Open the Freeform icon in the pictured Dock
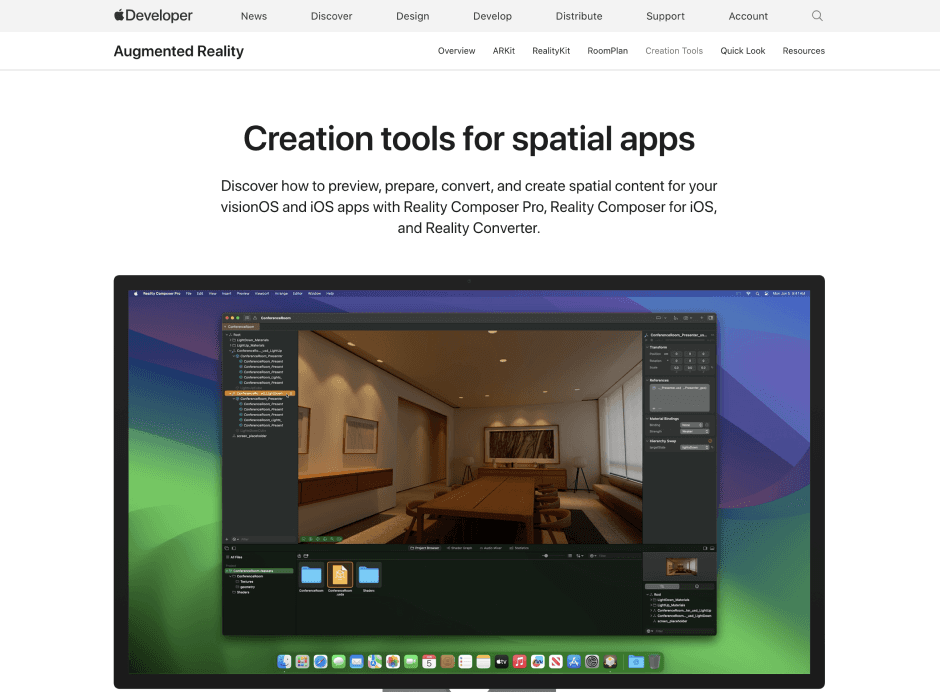 coord(538,661)
